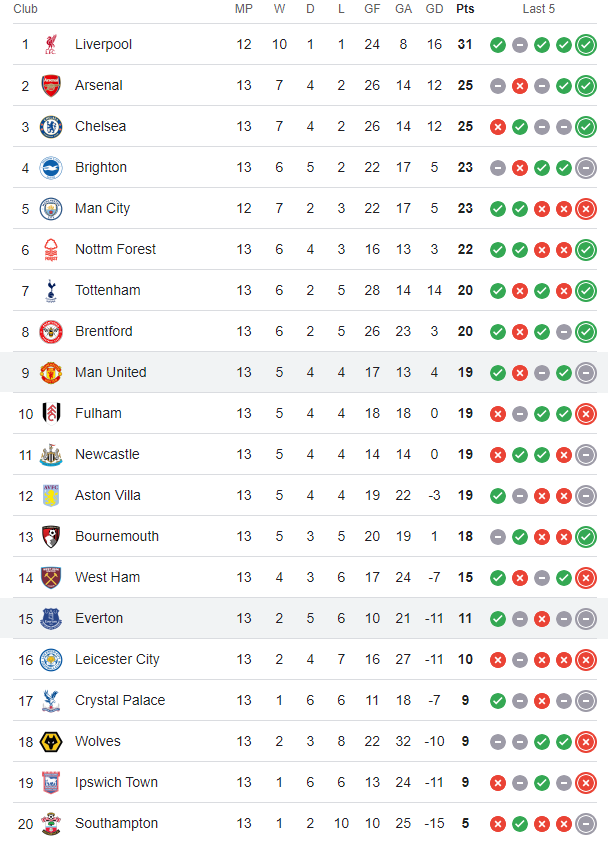Click the Chelsea club crest icon
Viewport: 608px width, 844px height.
50,126
